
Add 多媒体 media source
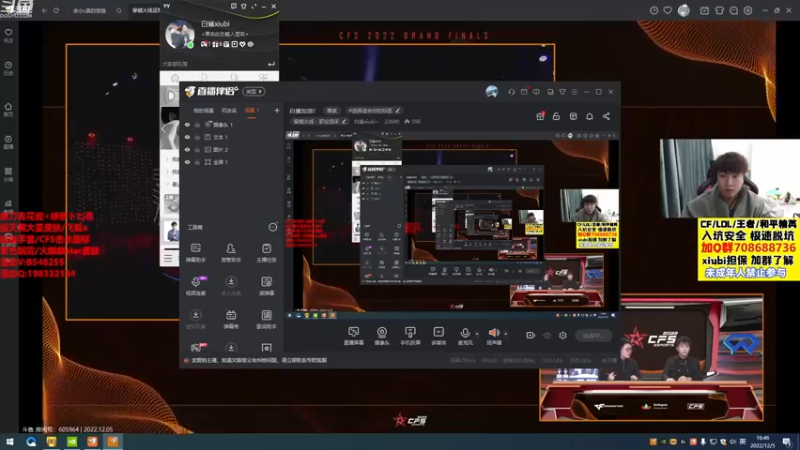[438, 336]
